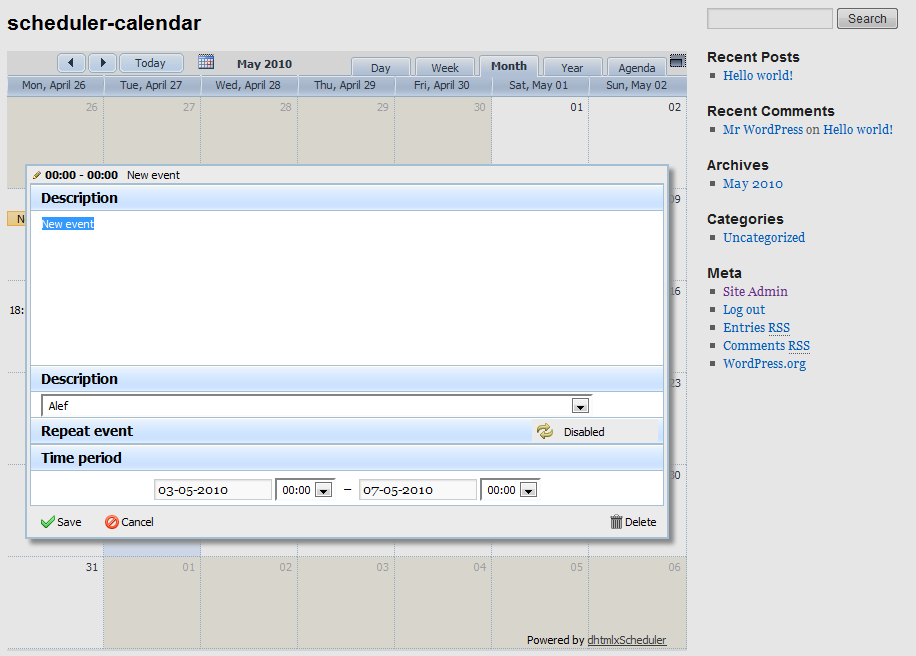916x656 pixels.
Task: Switch to the Week view tab
Action: point(445,68)
